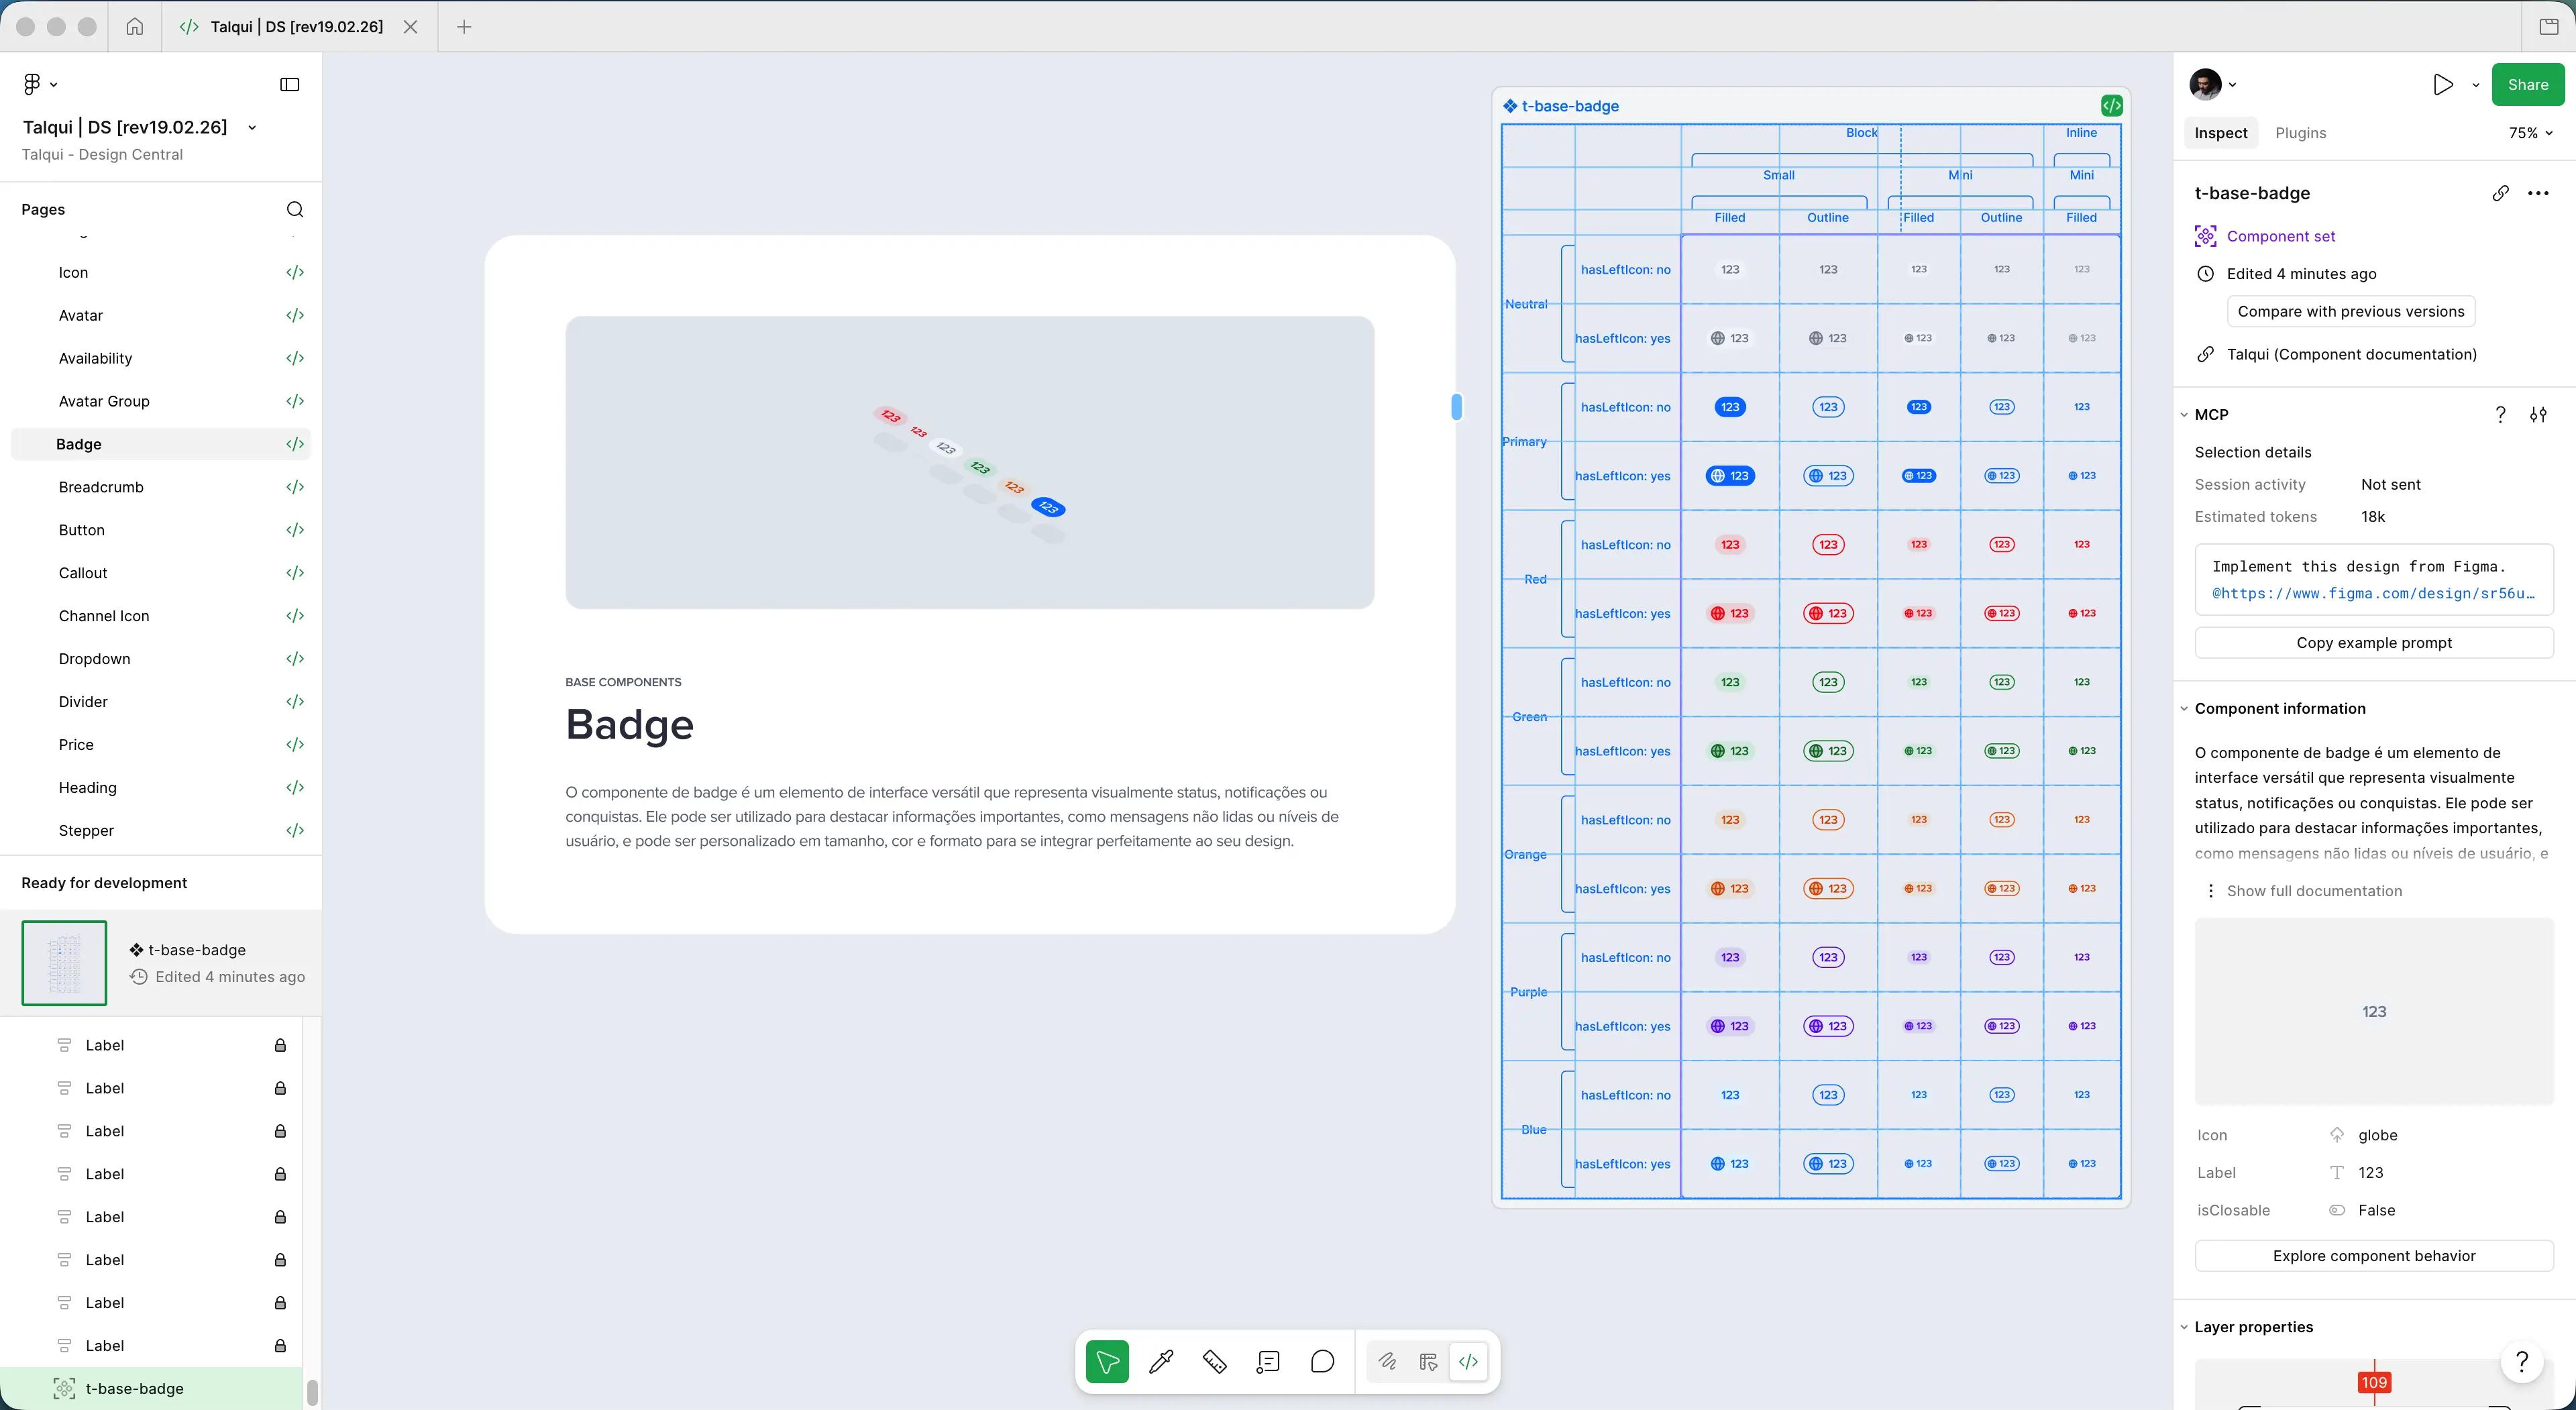Search pages with magnifier icon
2576x1410 pixels.
pos(295,209)
